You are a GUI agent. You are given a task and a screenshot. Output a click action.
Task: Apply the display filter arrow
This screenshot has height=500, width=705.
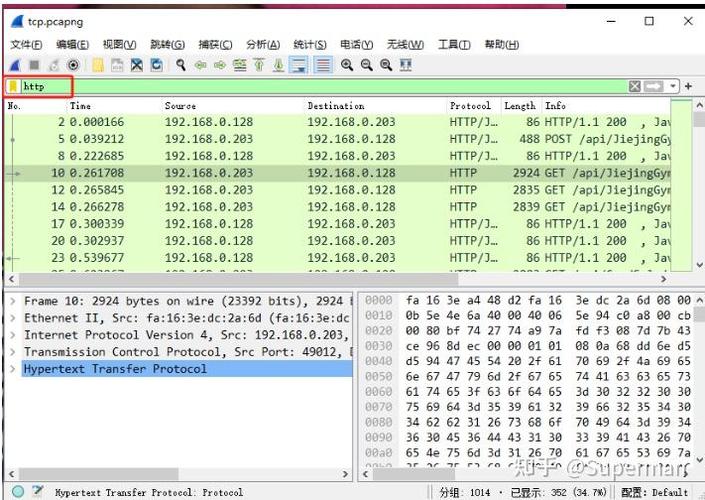pyautogui.click(x=653, y=86)
